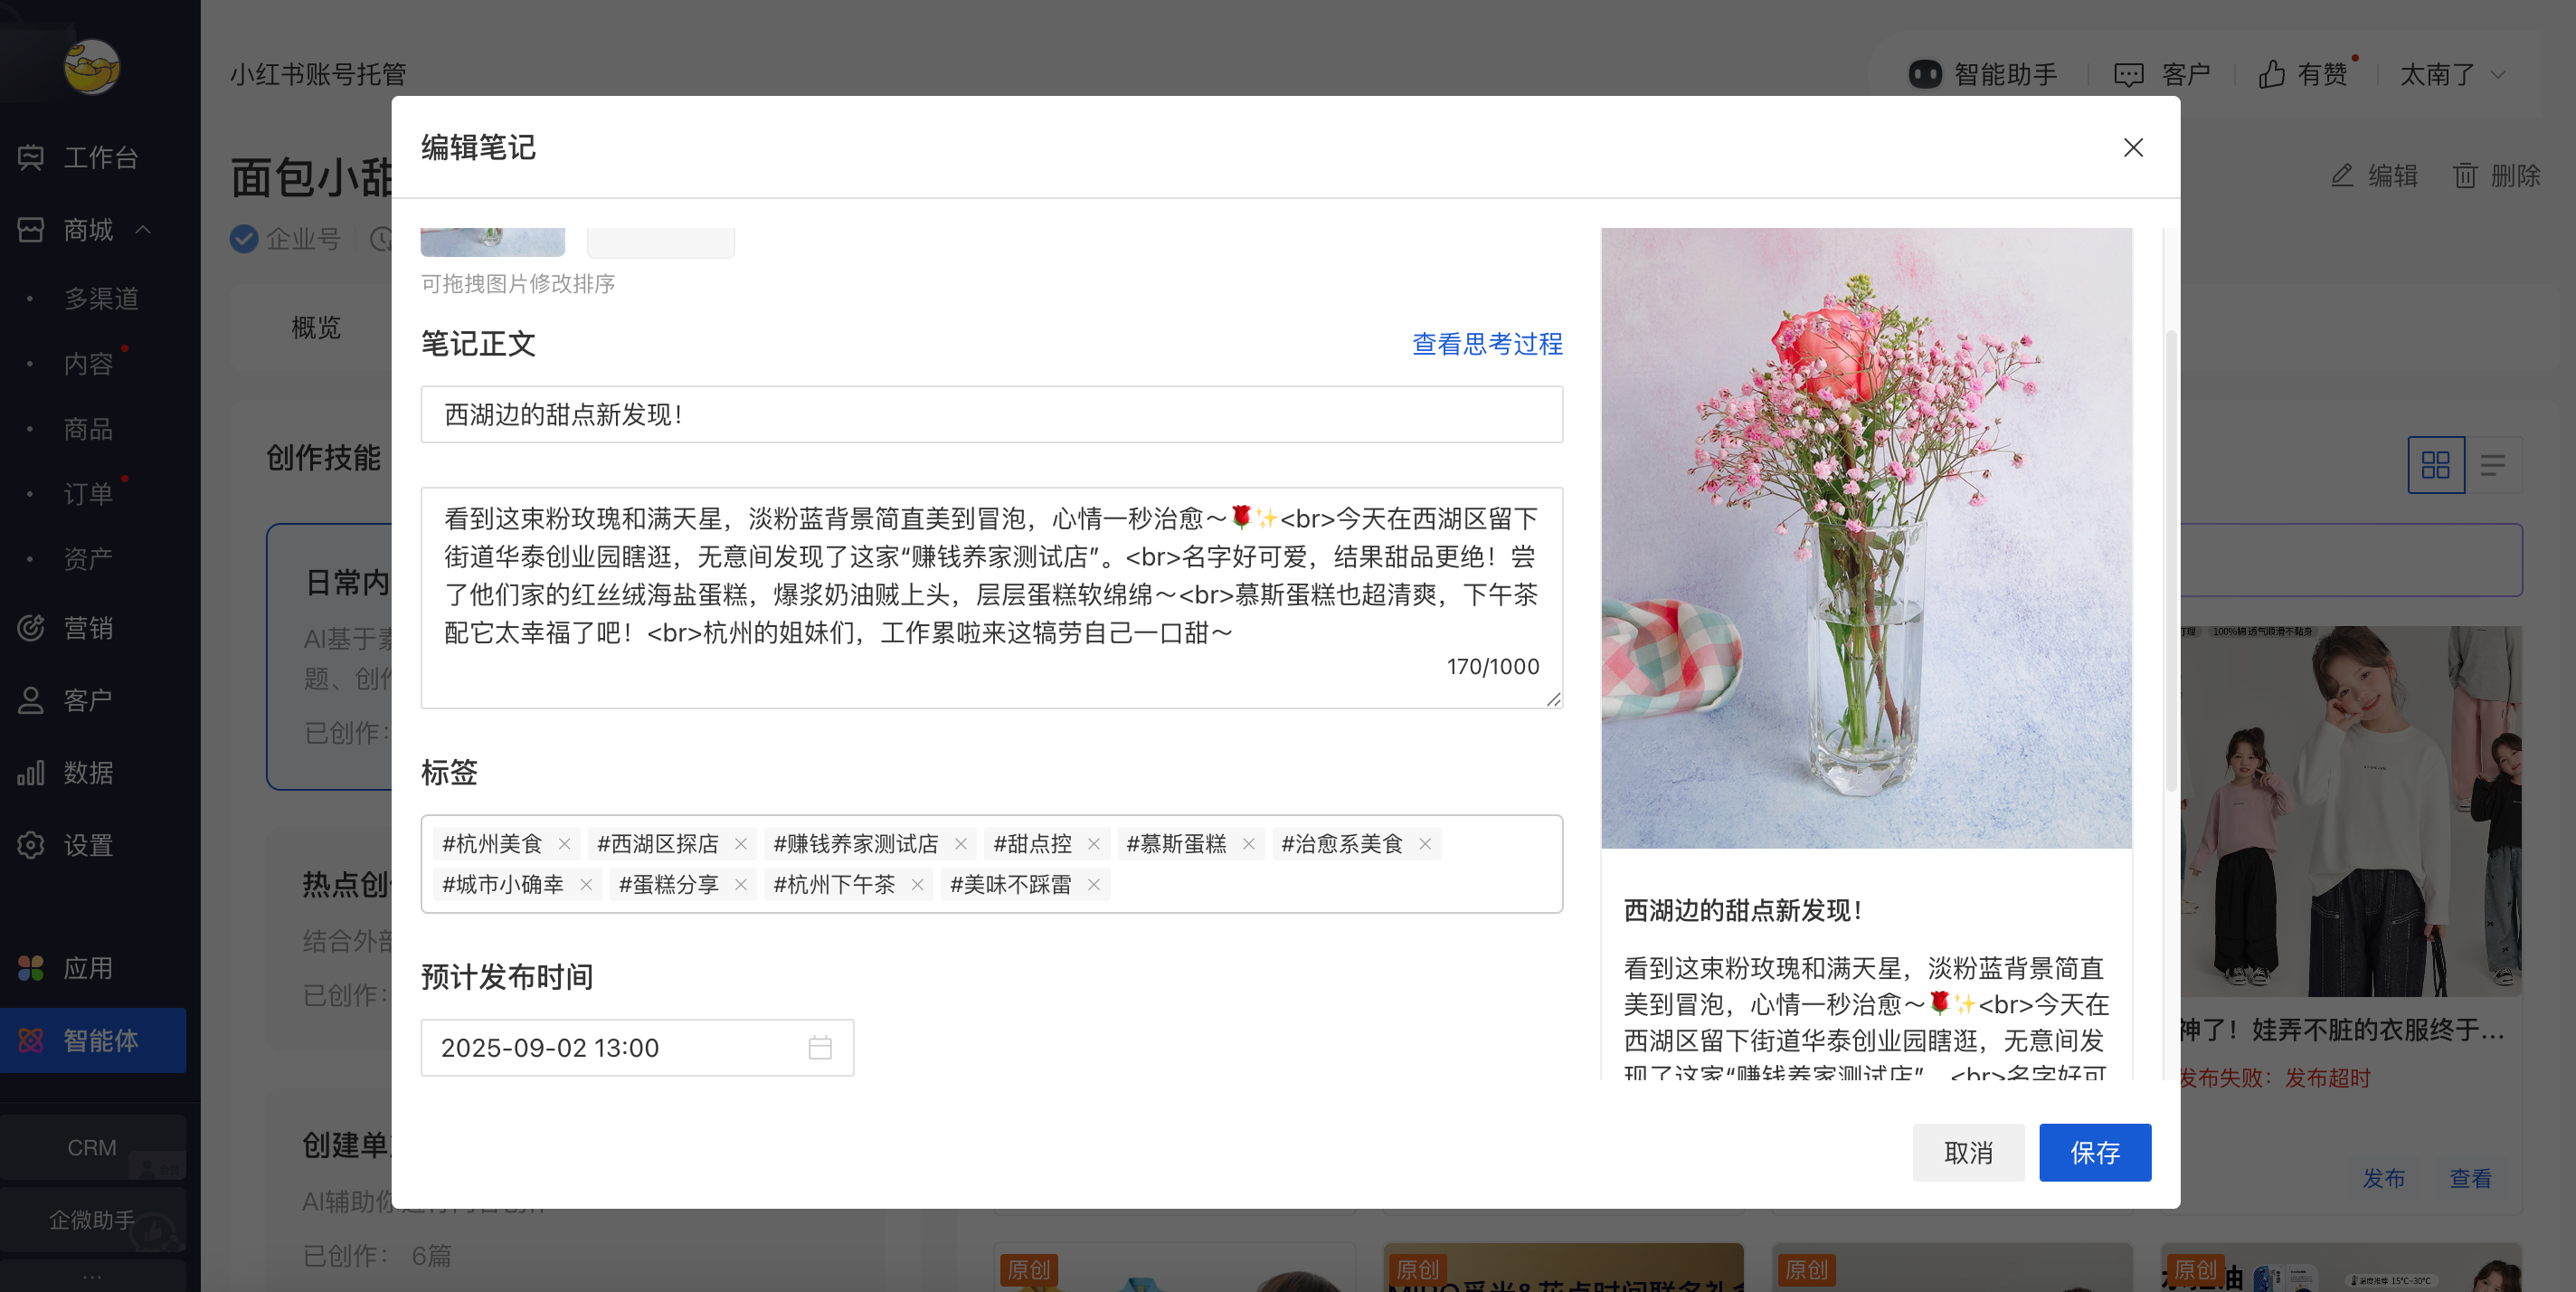Open the 数据 sidebar icon
This screenshot has width=2576, height=1292.
click(30, 772)
